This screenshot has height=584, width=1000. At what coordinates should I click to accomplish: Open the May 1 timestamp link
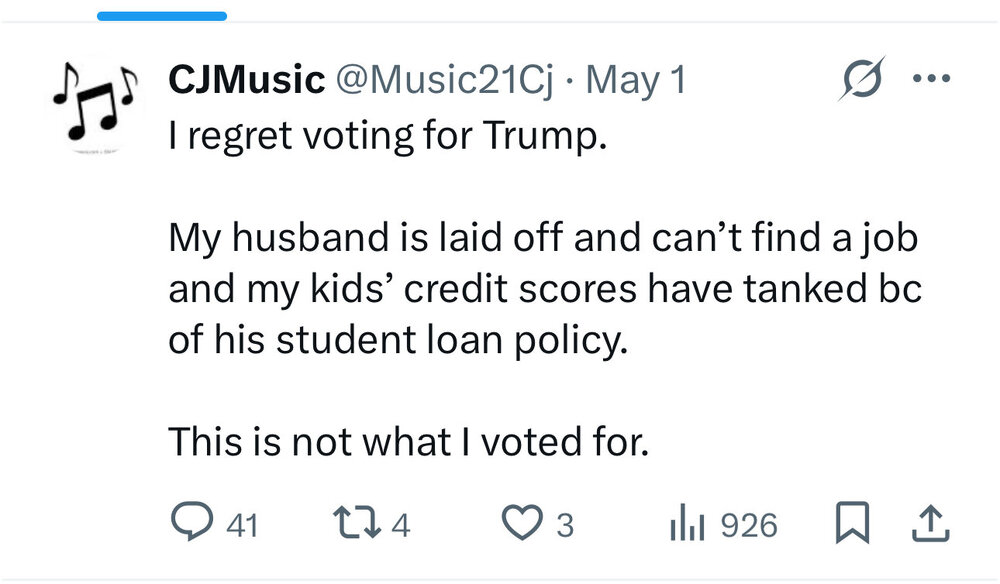[x=636, y=80]
